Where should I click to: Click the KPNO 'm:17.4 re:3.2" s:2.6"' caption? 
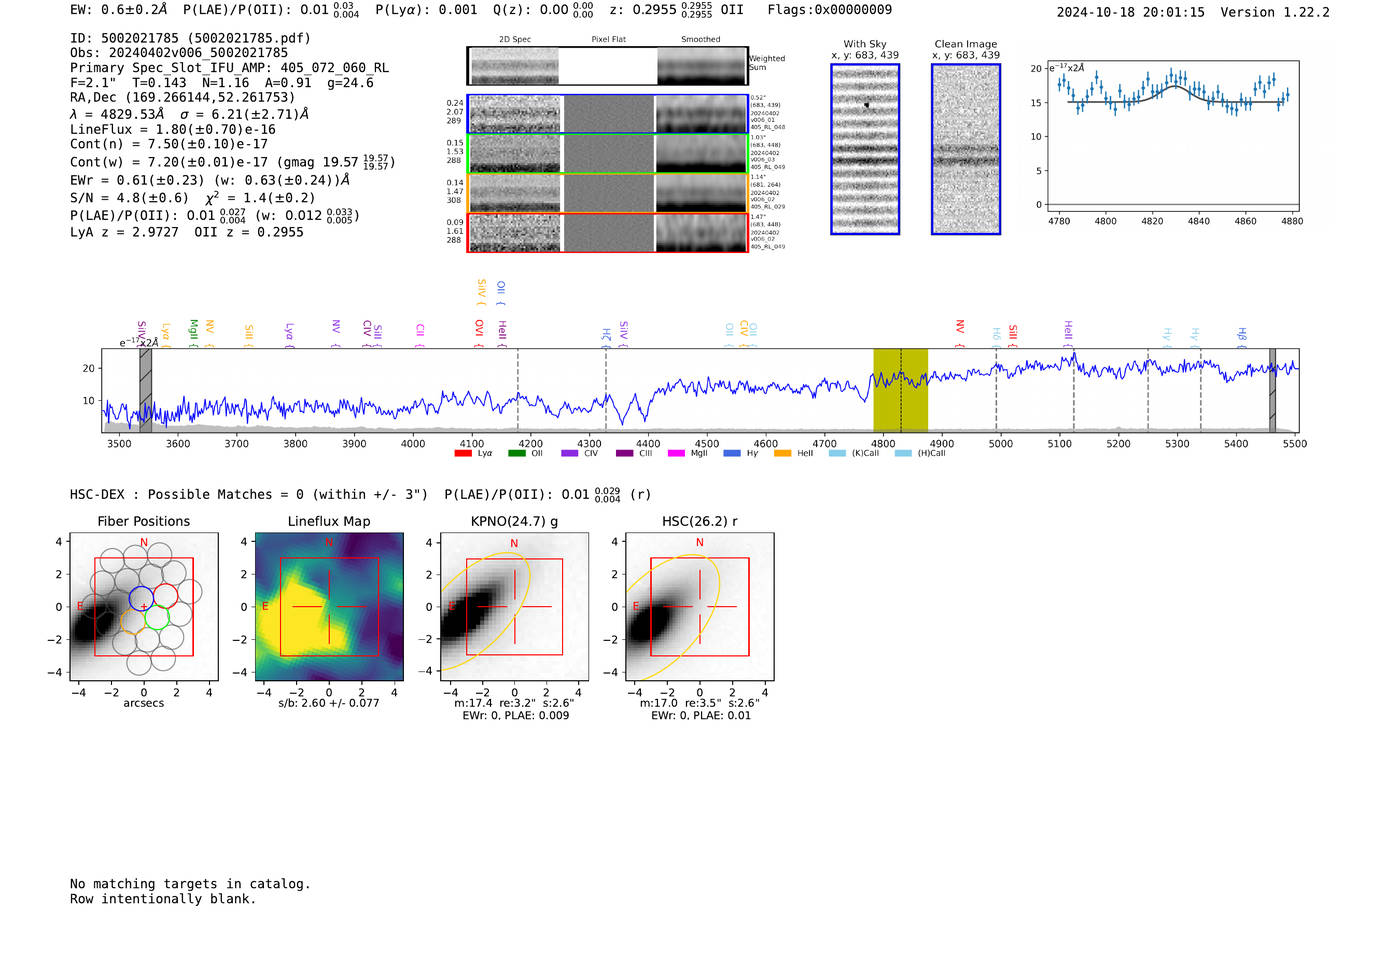coord(514,703)
